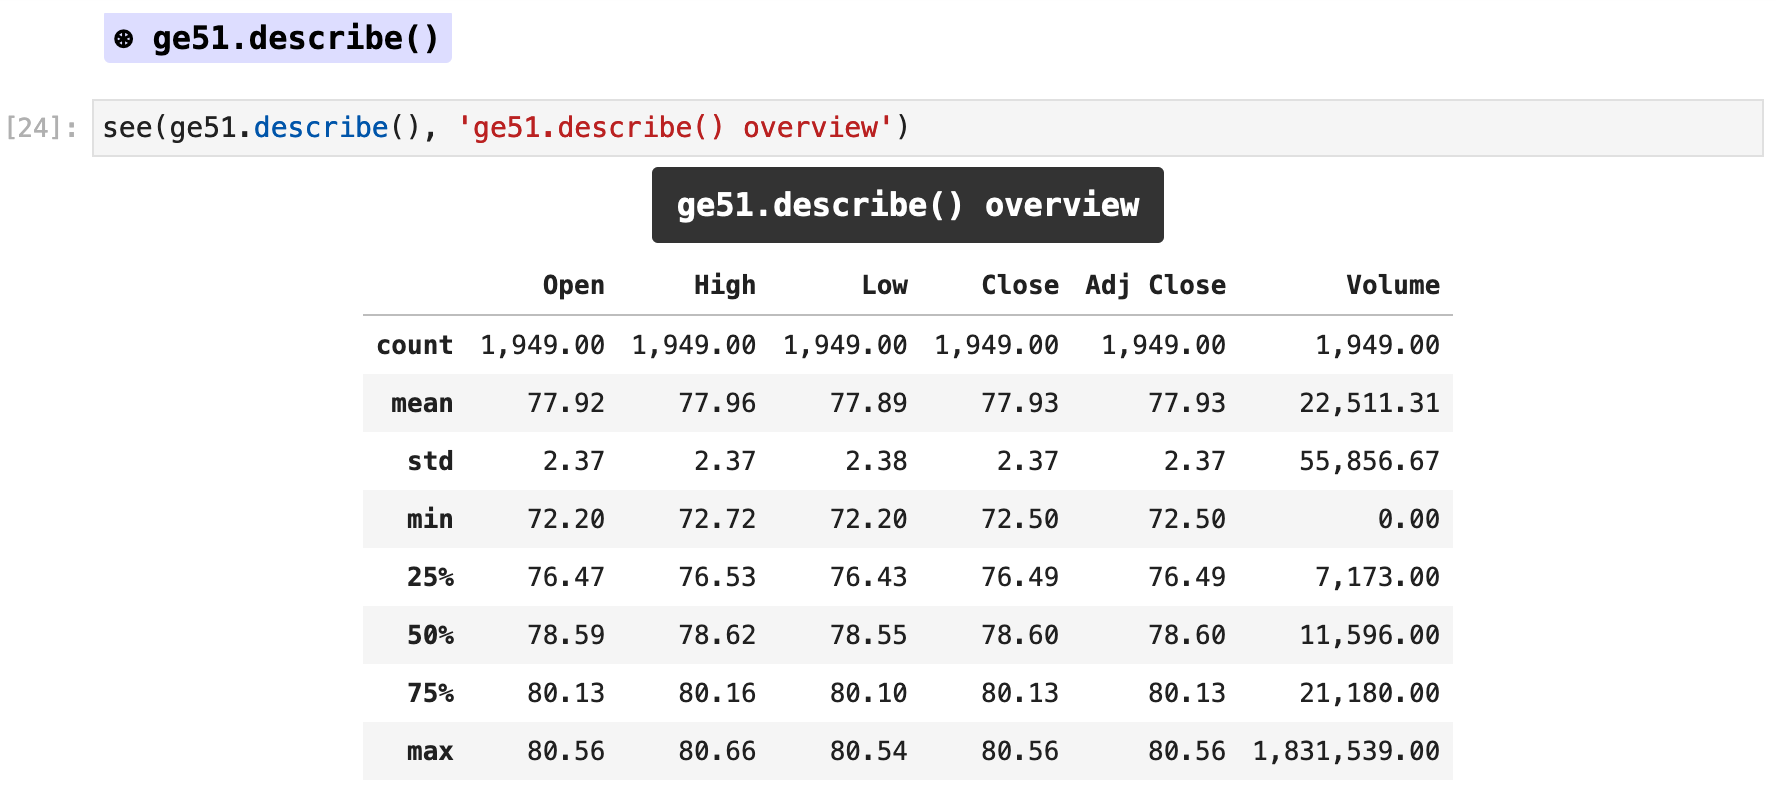Select the count row label
This screenshot has height=796, width=1776.
[x=415, y=345]
